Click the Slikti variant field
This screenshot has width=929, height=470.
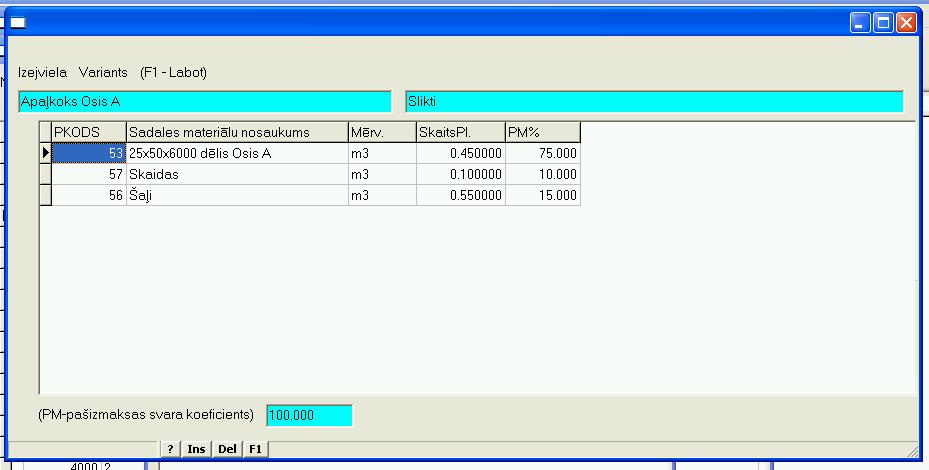click(x=654, y=101)
